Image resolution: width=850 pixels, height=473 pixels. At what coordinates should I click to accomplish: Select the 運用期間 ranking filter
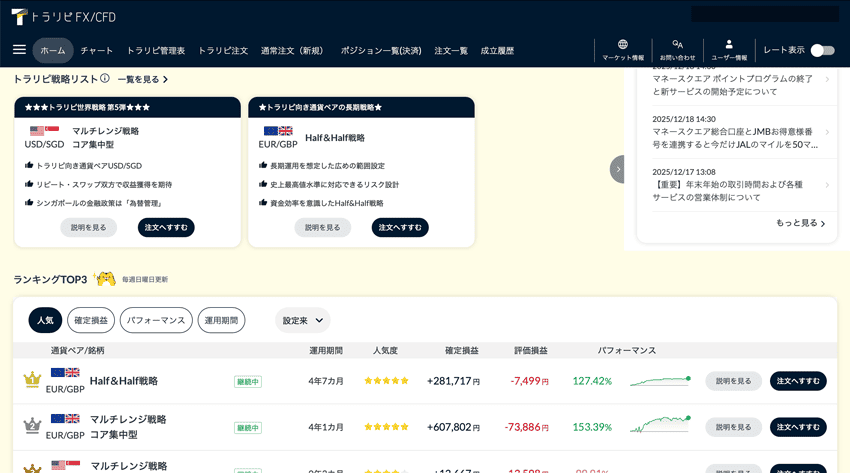tap(221, 320)
